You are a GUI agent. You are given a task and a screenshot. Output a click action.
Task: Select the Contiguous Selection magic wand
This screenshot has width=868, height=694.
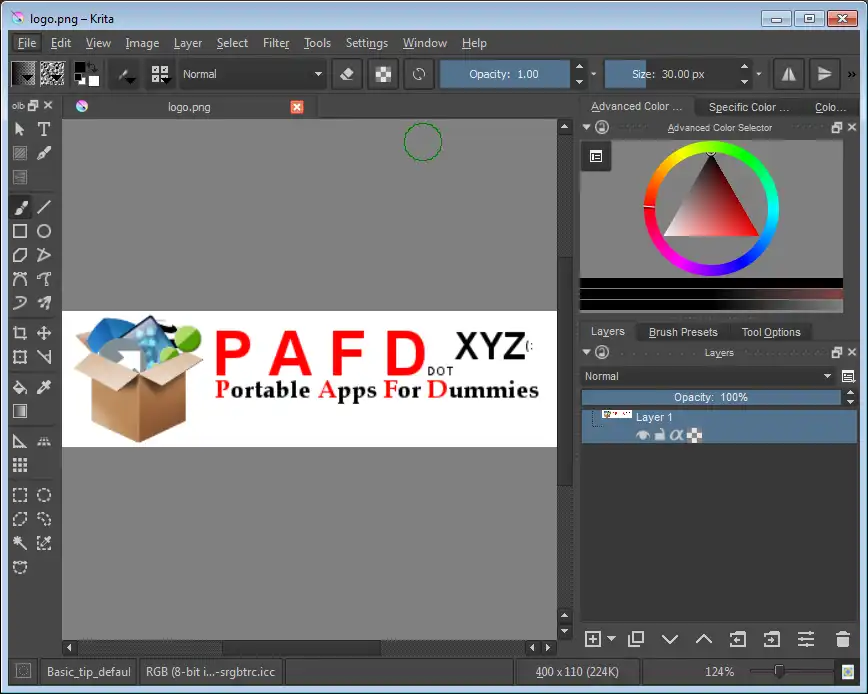coord(20,543)
